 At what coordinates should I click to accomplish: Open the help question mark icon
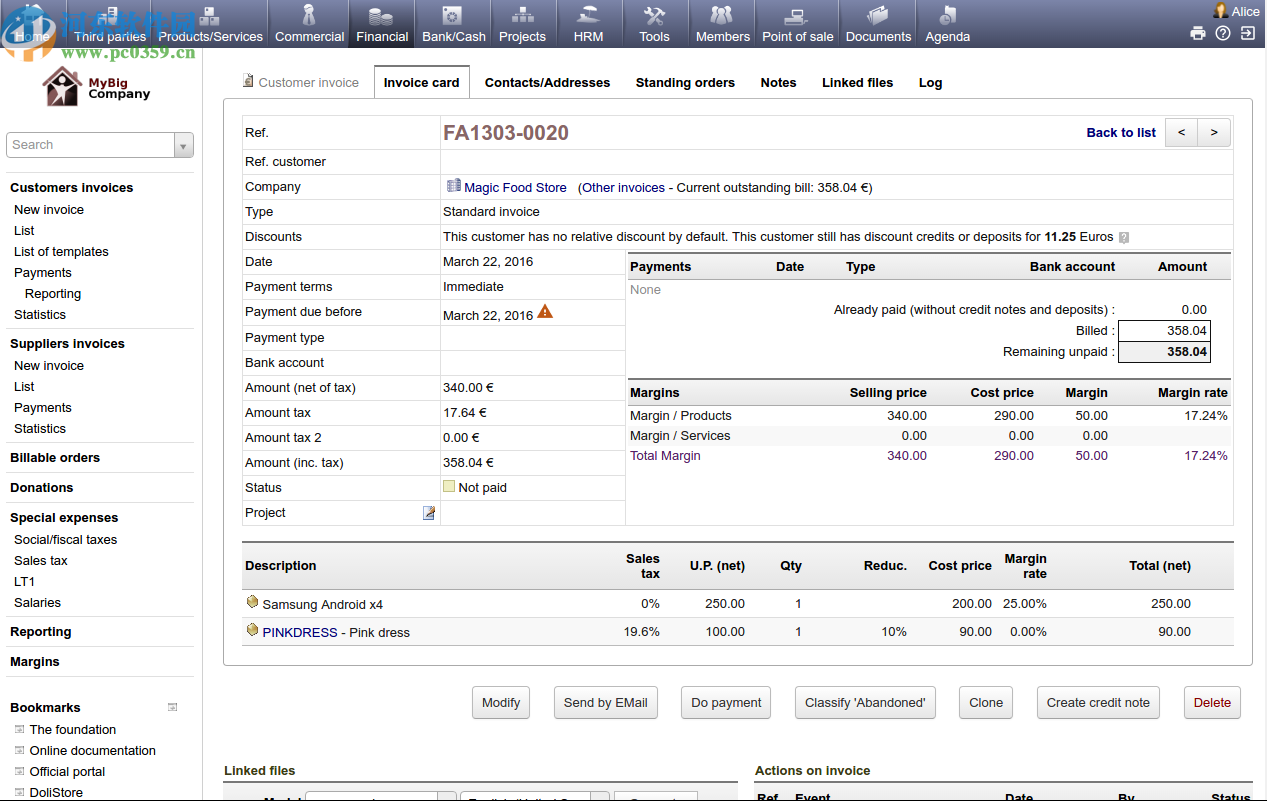tap(1223, 33)
